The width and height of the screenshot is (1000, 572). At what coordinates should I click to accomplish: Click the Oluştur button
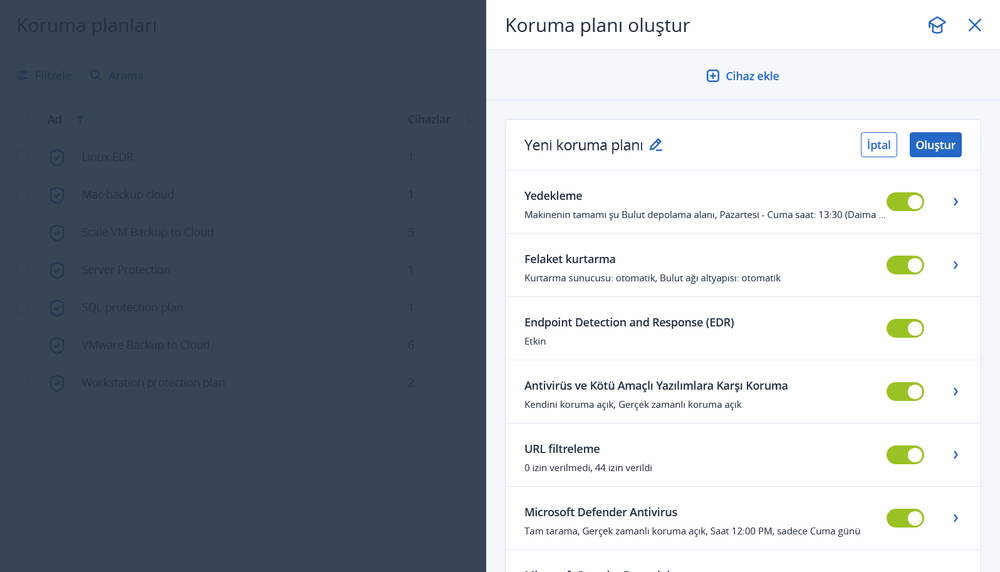935,145
